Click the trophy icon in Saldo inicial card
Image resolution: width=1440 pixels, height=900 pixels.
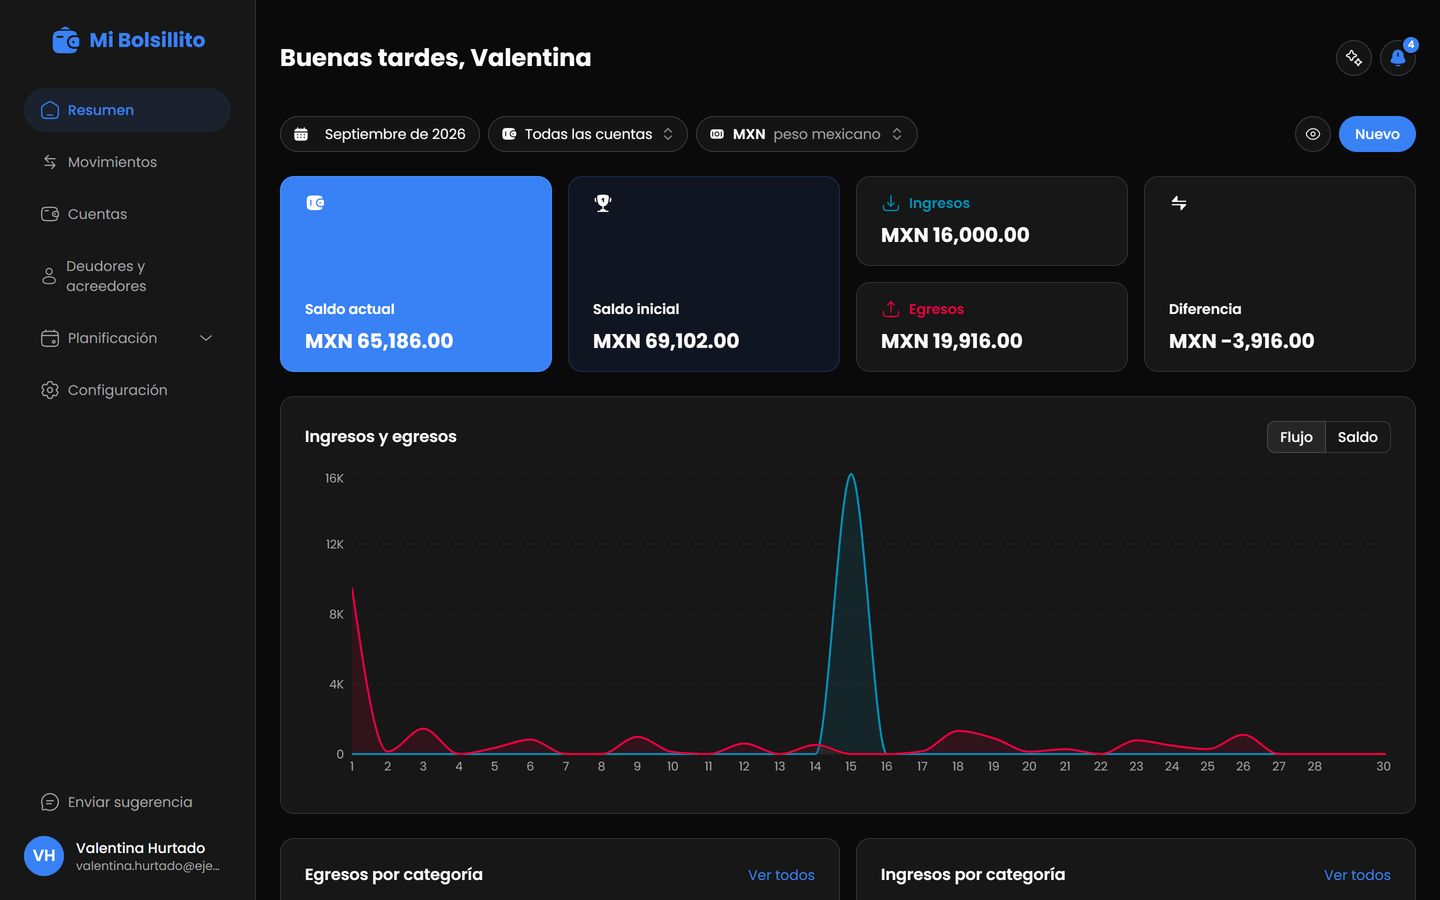[x=603, y=203]
